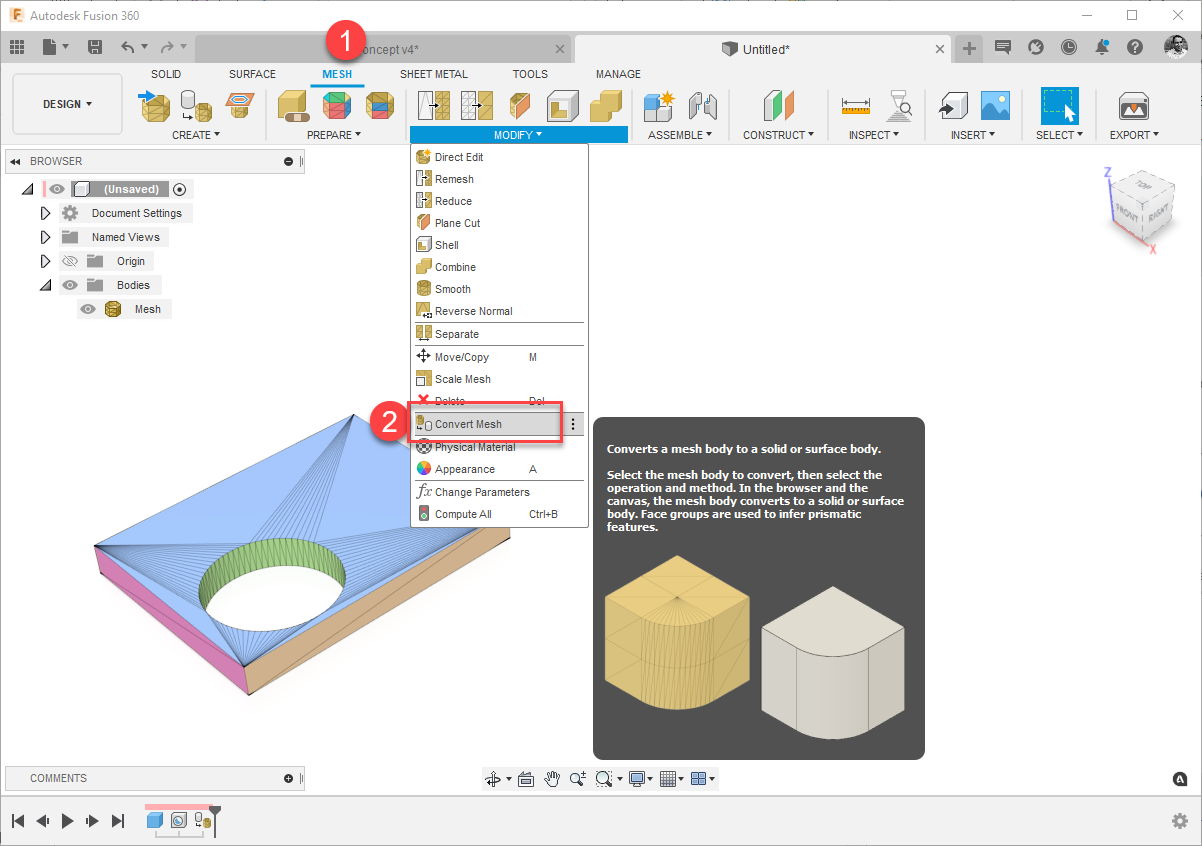The image size is (1202, 846).
Task: Activate the Orbit tool at the bottom
Action: pos(493,778)
